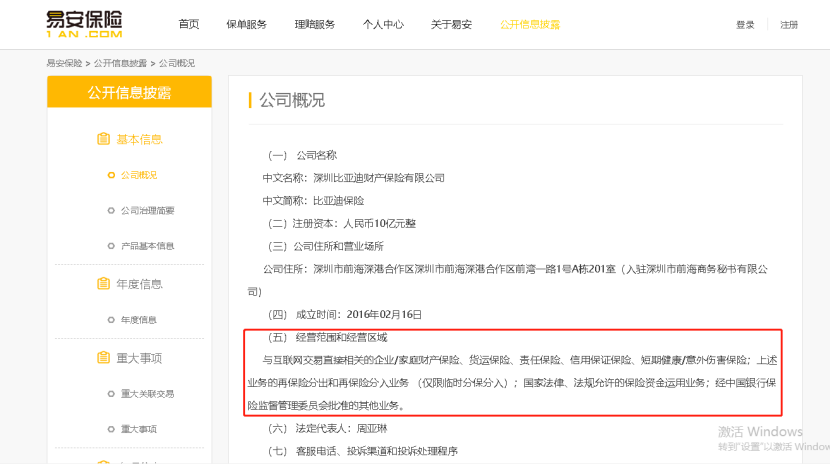Click 易安保险 in the breadcrumb path
830x464 pixels.
64,63
